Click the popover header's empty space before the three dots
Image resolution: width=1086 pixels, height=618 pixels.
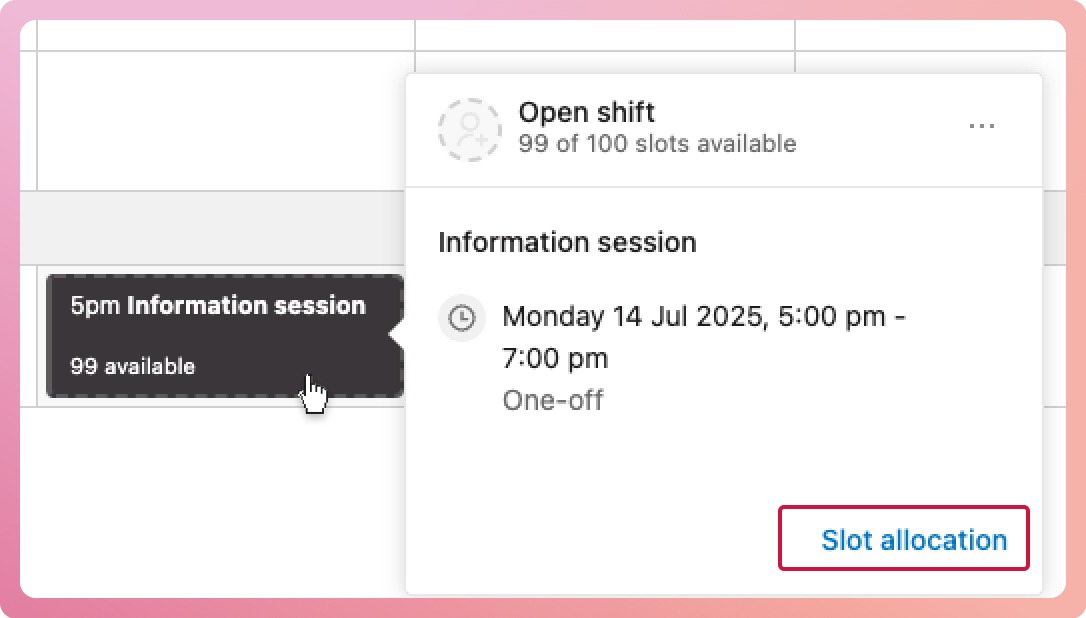pyautogui.click(x=880, y=128)
